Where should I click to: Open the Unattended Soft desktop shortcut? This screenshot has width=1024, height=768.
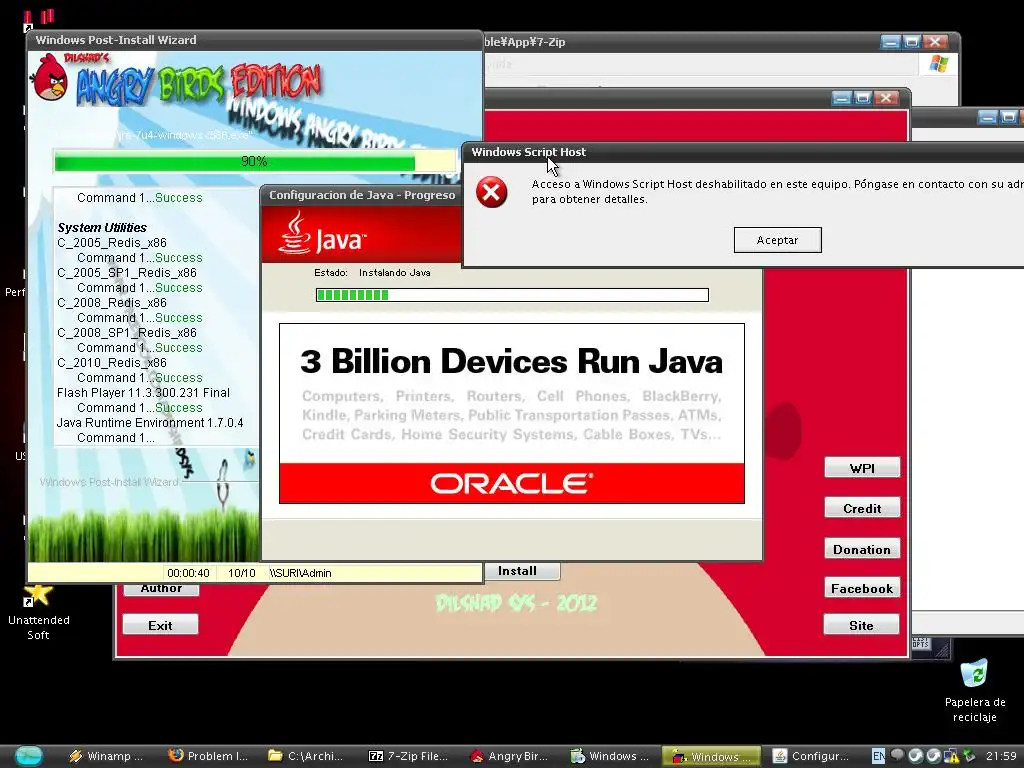pos(39,613)
